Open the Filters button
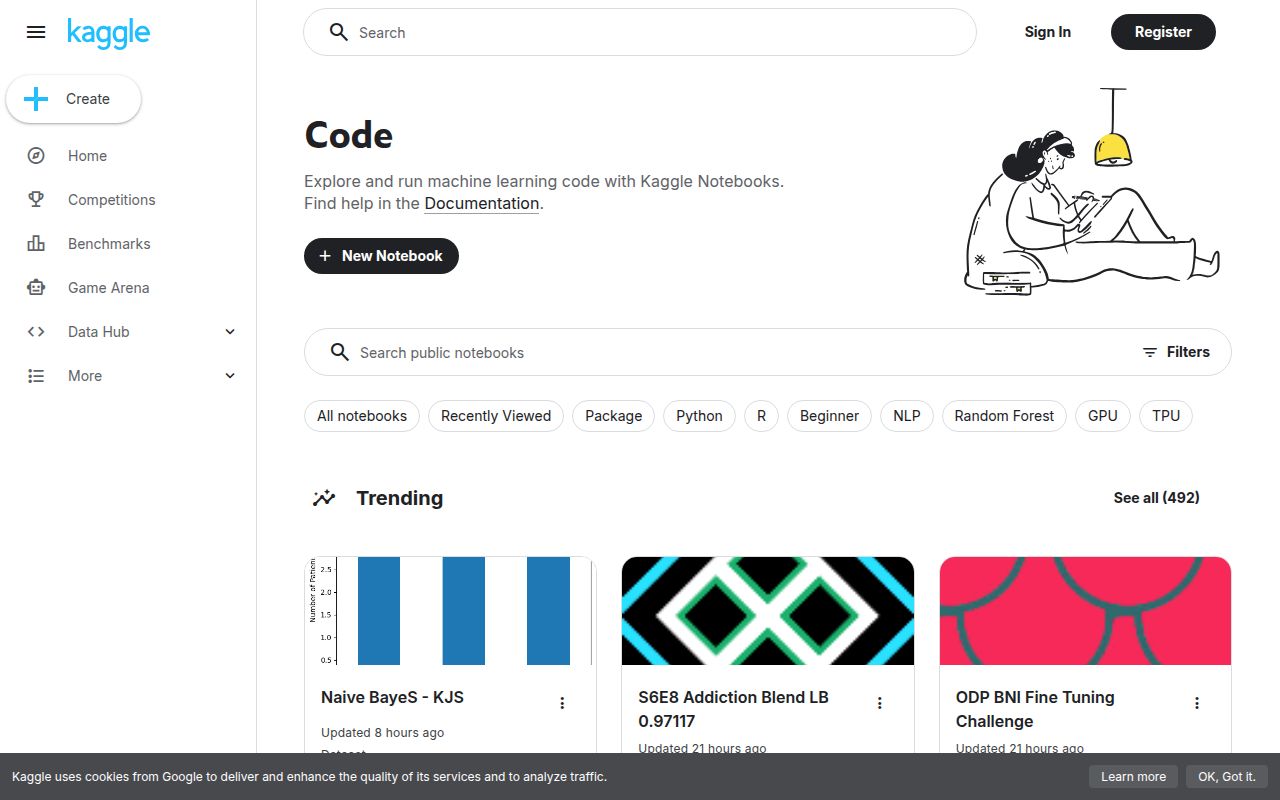 (1176, 352)
